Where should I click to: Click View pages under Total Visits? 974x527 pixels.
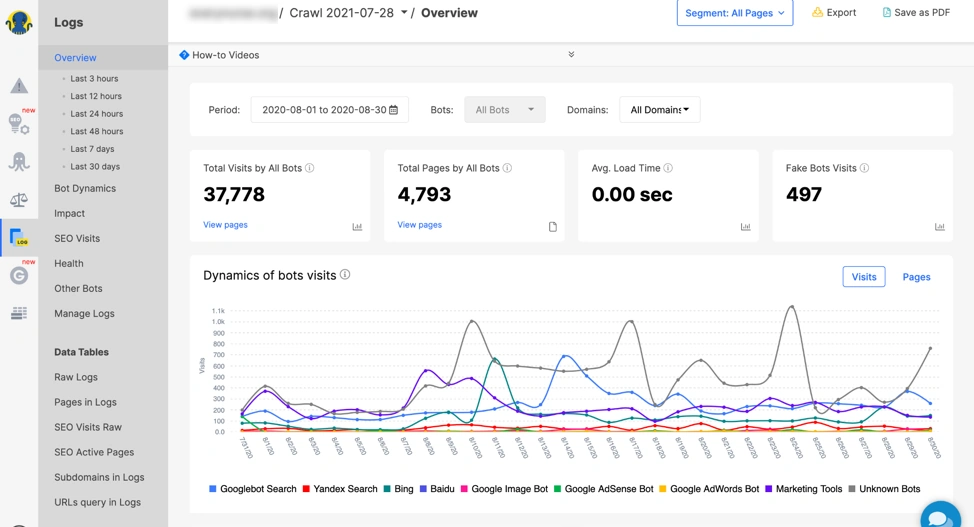[225, 225]
